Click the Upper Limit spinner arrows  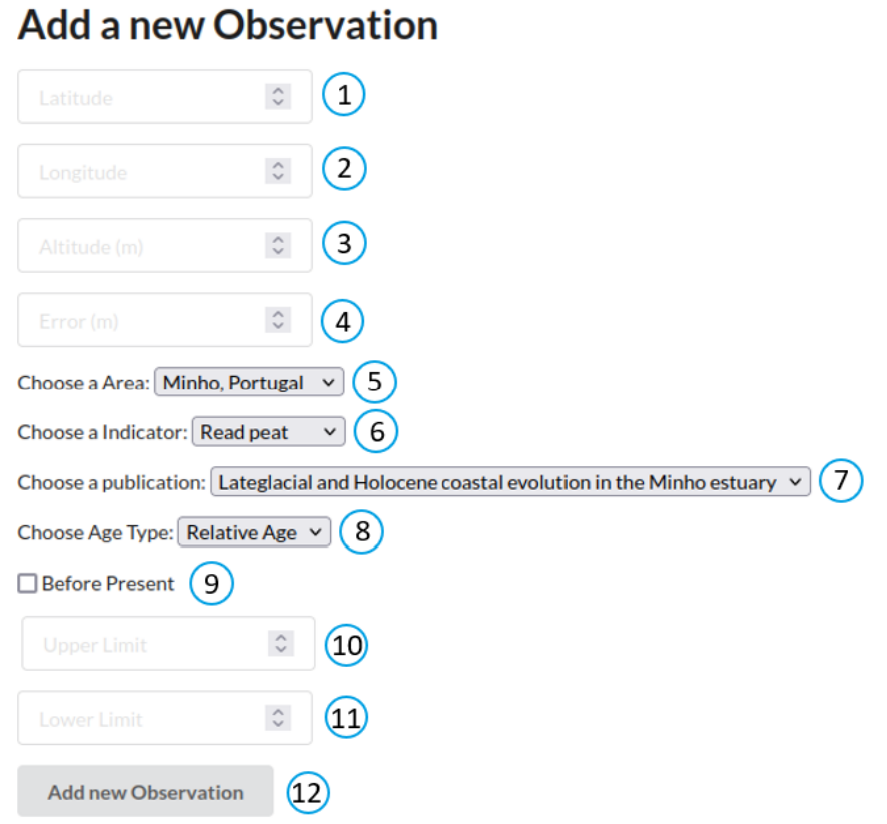coord(281,644)
